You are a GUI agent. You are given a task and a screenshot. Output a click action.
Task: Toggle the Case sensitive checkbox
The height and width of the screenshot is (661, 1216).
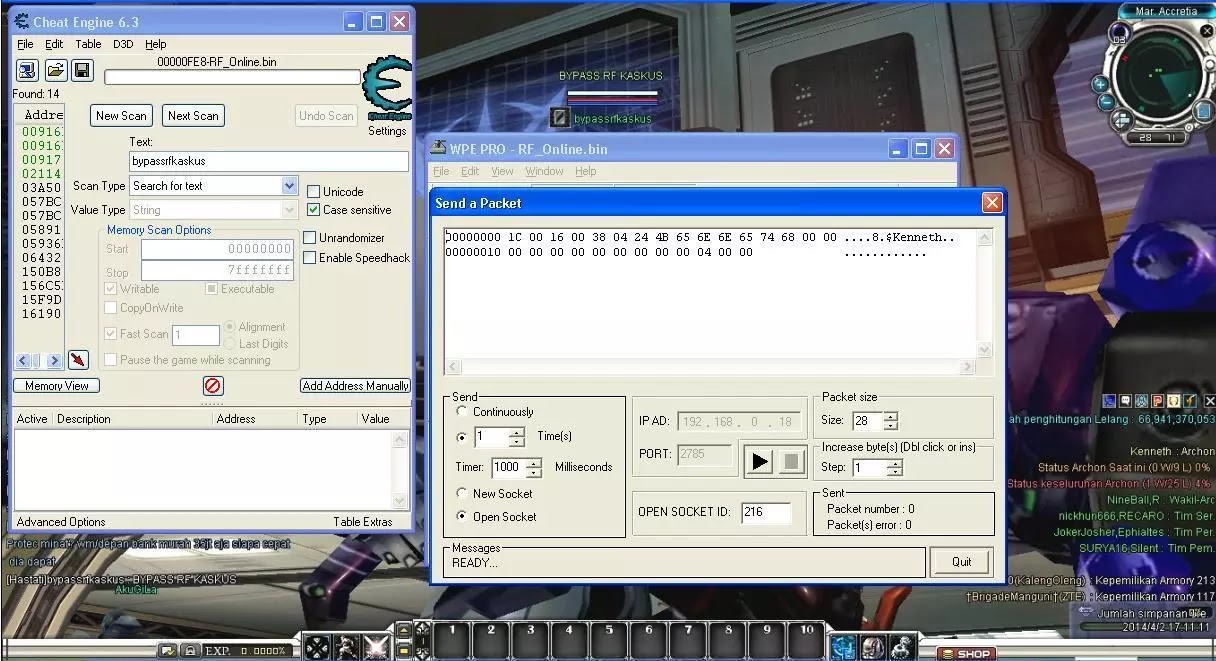pyautogui.click(x=313, y=210)
